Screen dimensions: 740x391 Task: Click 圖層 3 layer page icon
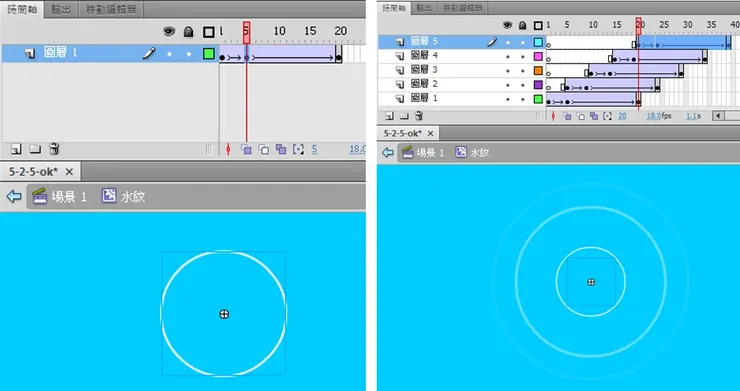coord(400,70)
